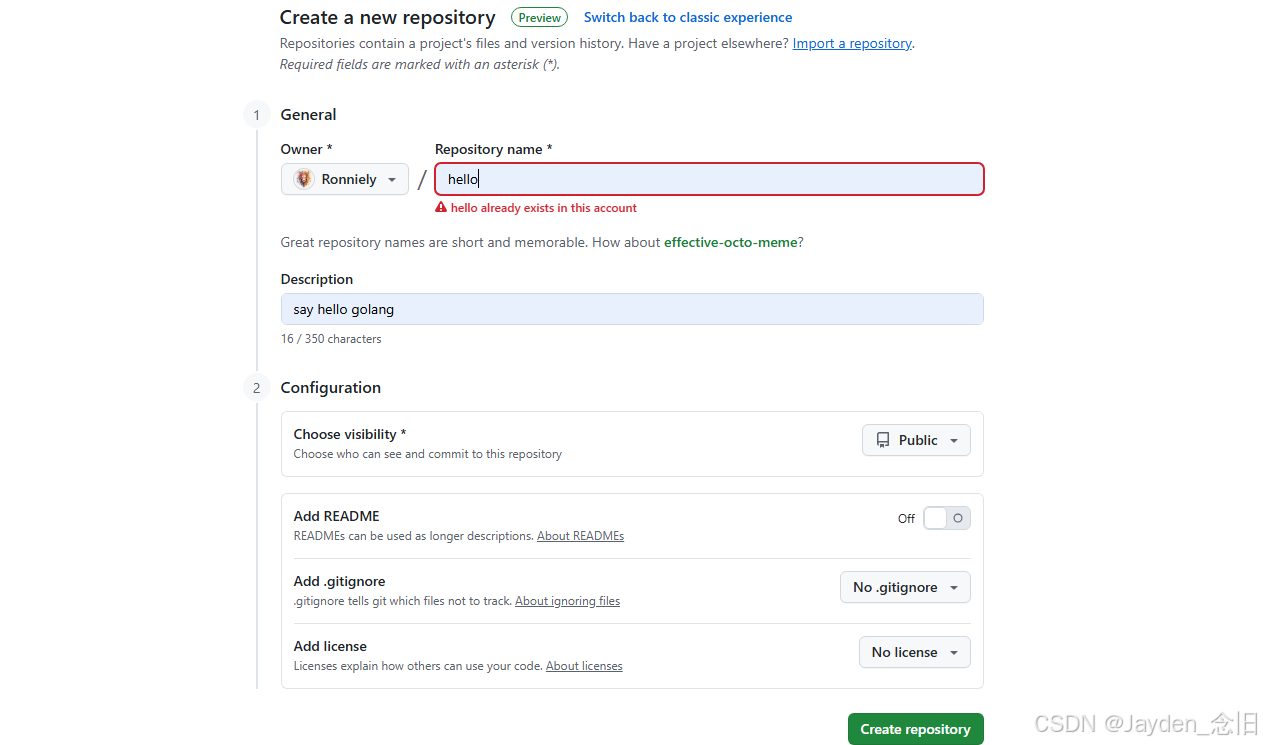Image resolution: width=1263 pixels, height=745 pixels.
Task: Click the repo icon in the Public button
Action: pos(883,440)
